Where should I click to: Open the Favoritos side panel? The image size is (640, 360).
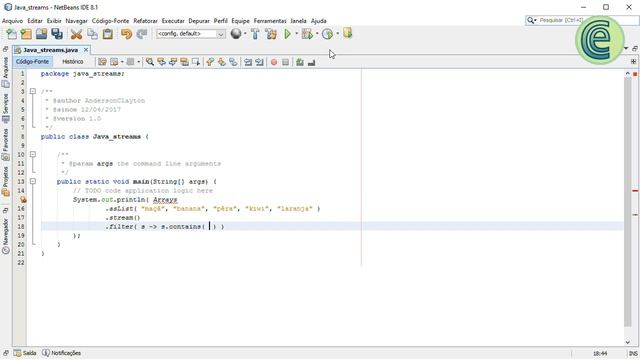[6, 146]
